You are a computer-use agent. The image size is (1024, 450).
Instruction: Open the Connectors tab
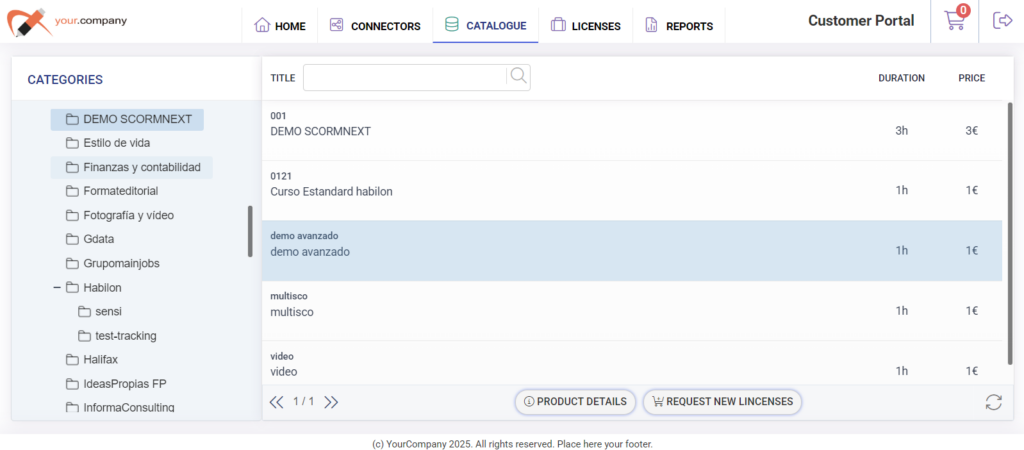(x=375, y=26)
